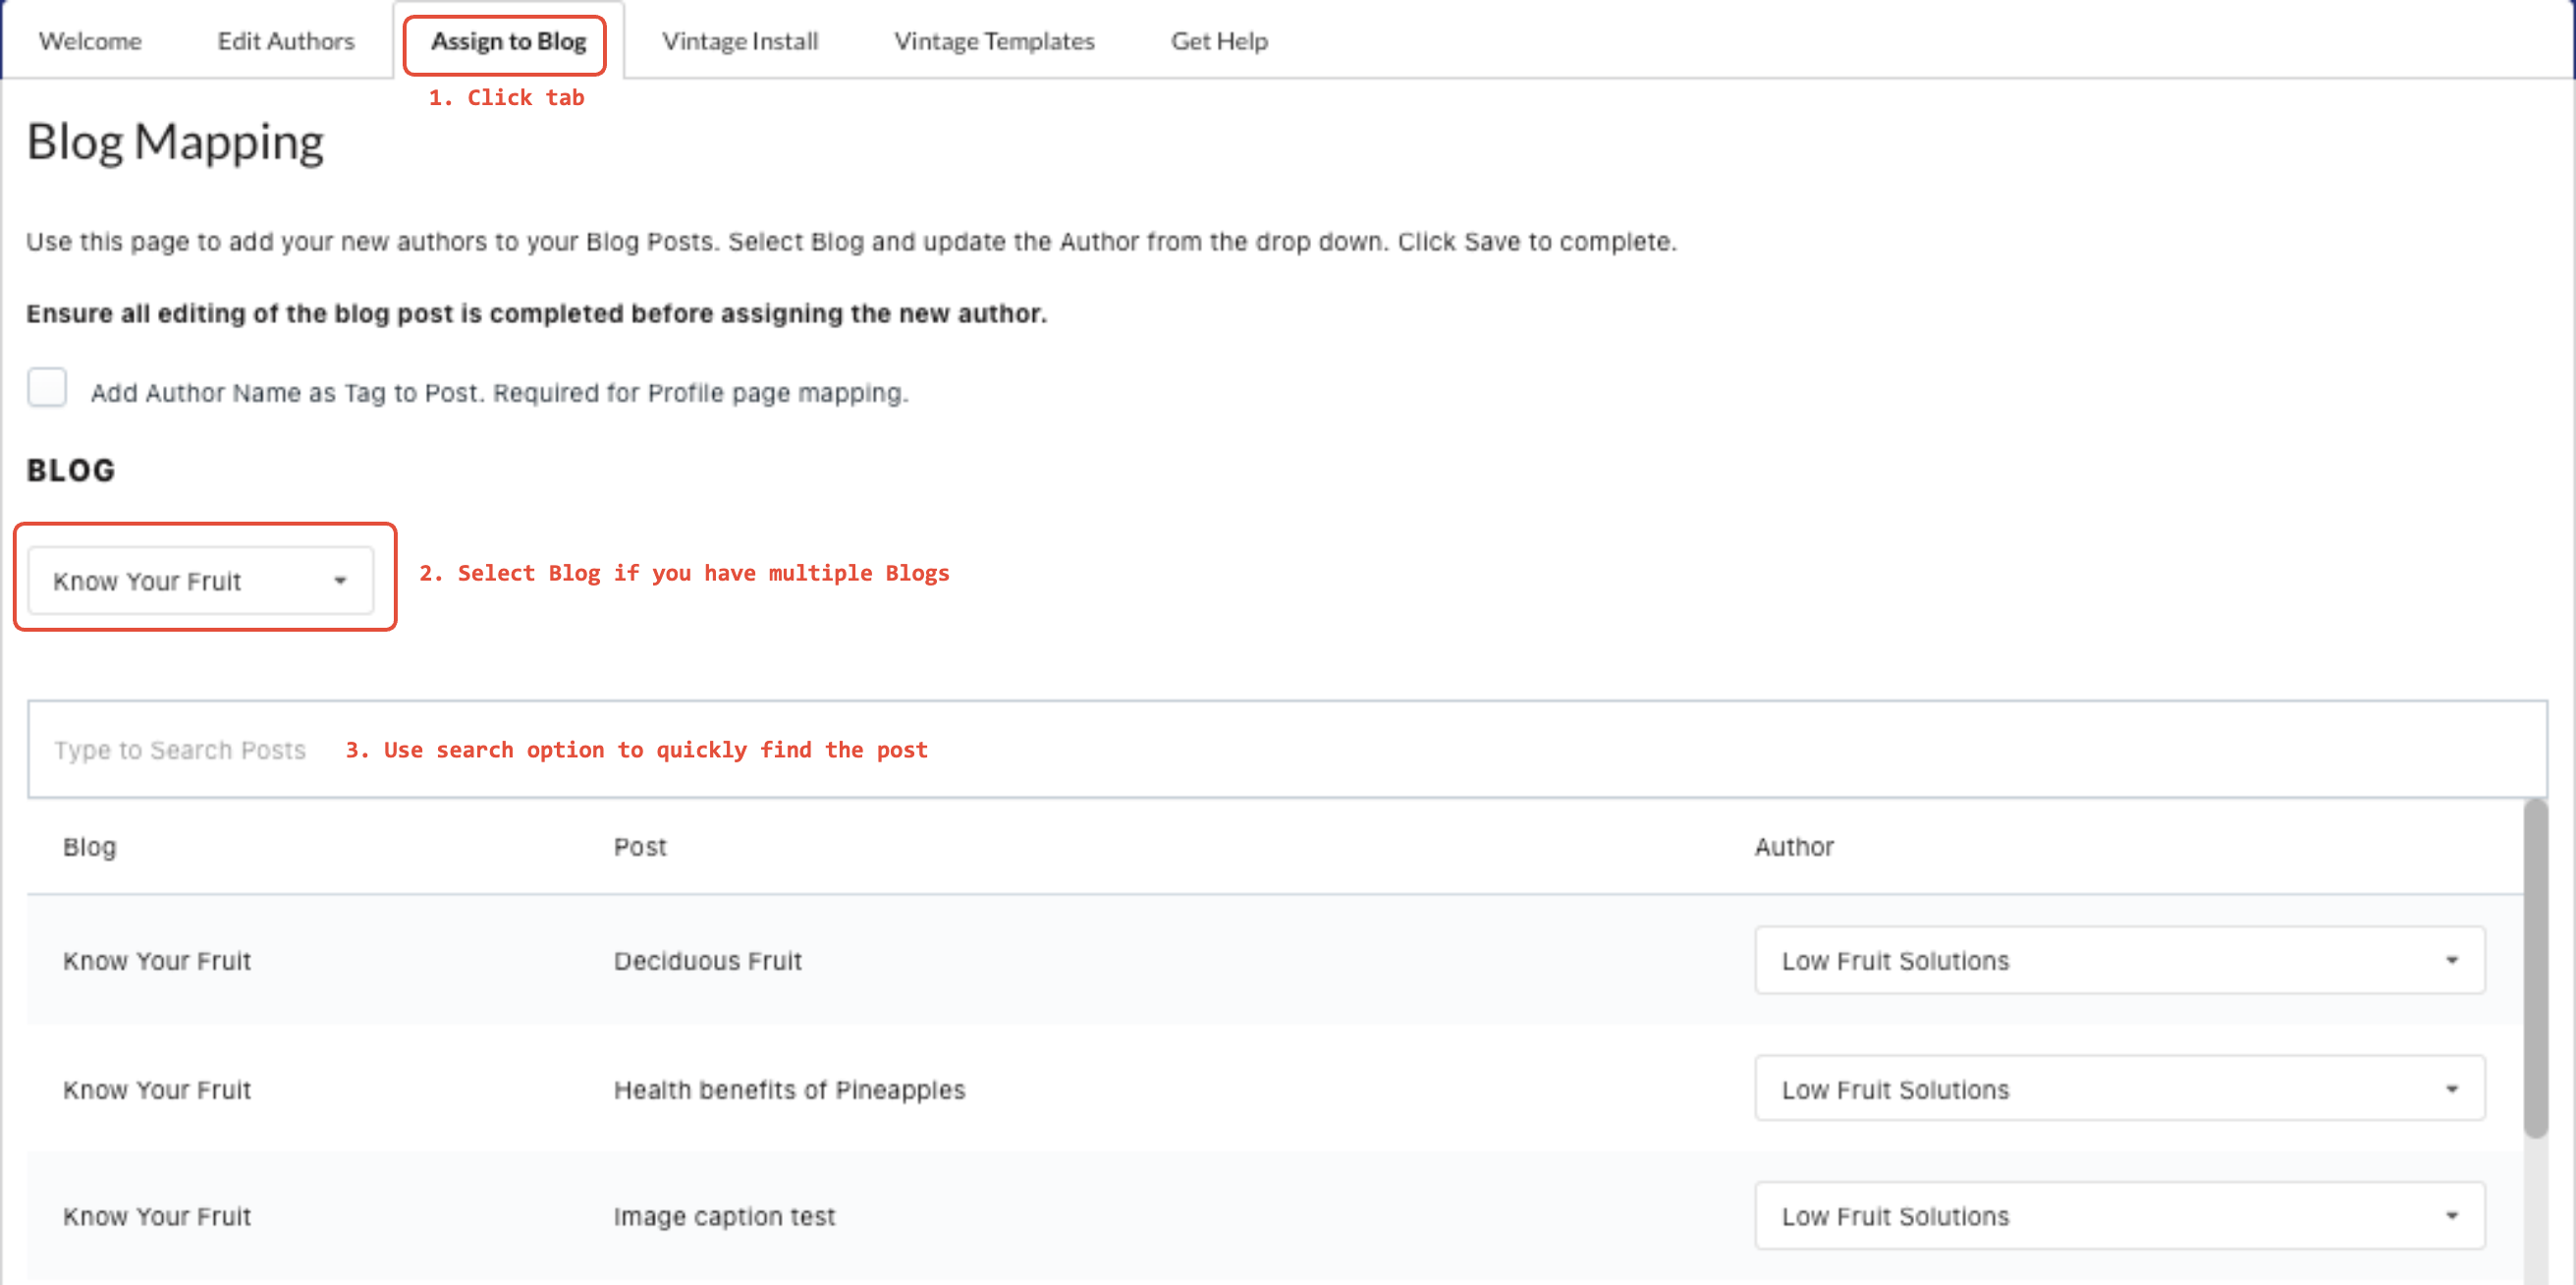Open the Welcome tab
Screen dimensions: 2576x1285
[90, 41]
